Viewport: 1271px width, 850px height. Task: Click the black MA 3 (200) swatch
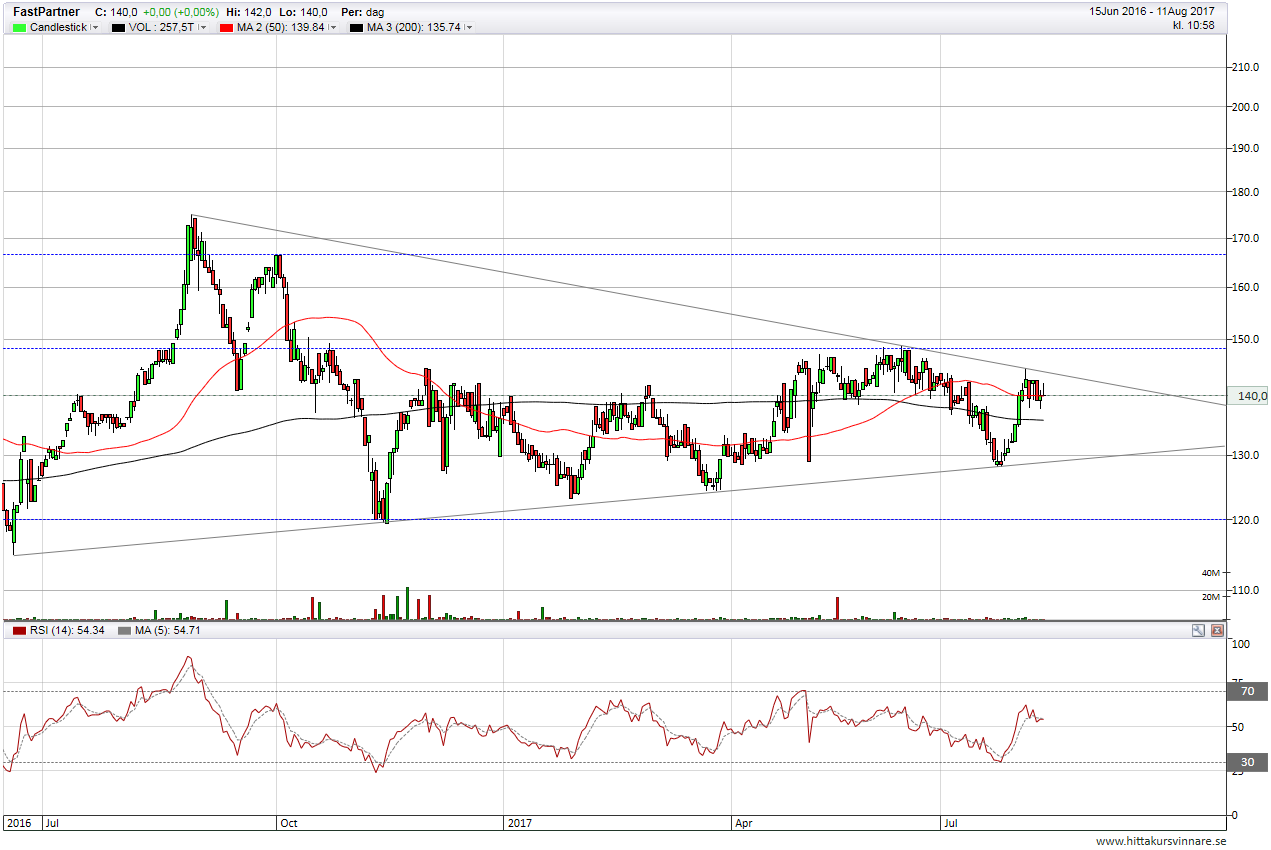point(356,28)
